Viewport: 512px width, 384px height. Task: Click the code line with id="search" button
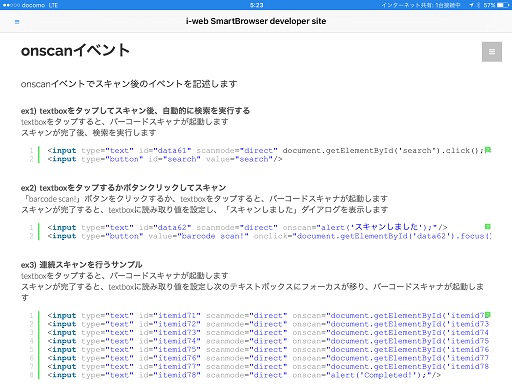(x=165, y=159)
